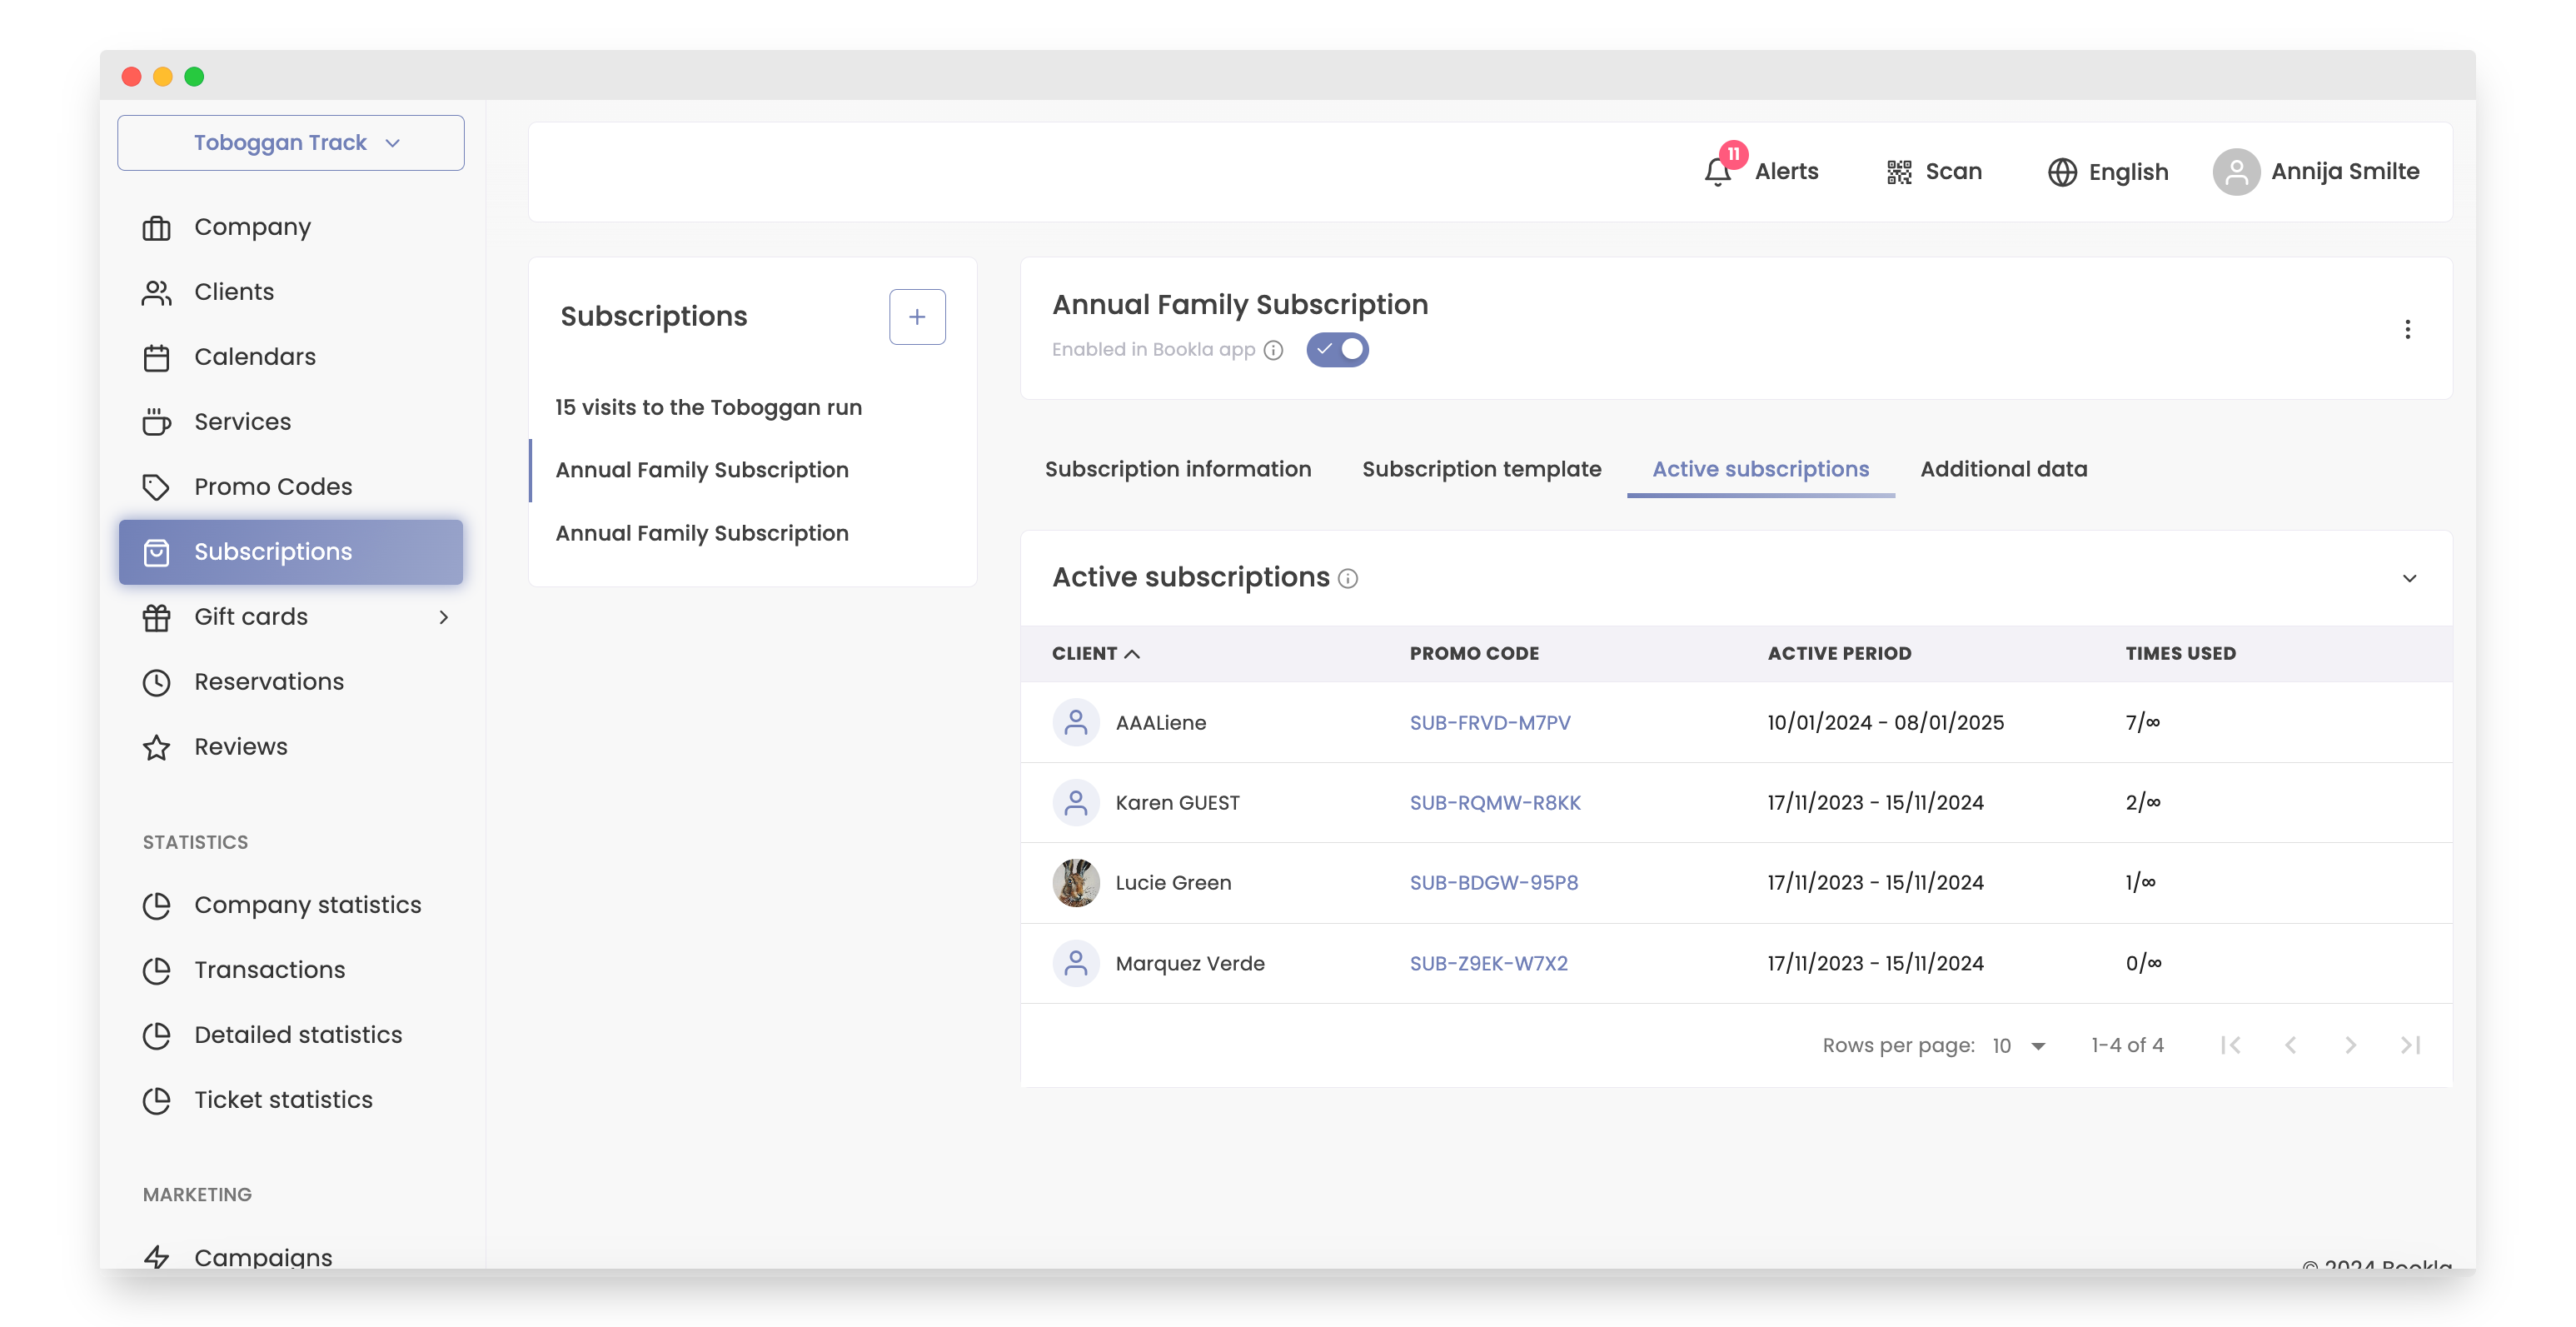Click info icon next to Active subscriptions heading
Screen dimensions: 2576x1327
[1348, 578]
